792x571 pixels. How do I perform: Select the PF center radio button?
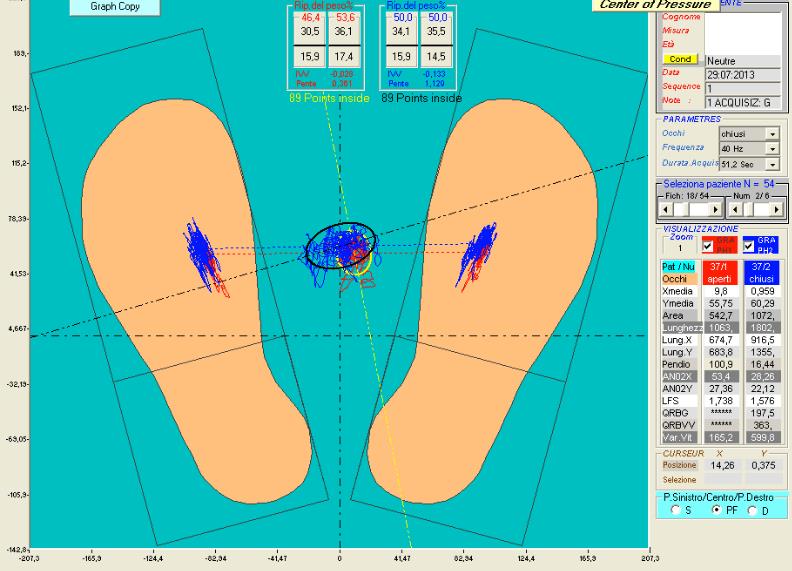(716, 510)
